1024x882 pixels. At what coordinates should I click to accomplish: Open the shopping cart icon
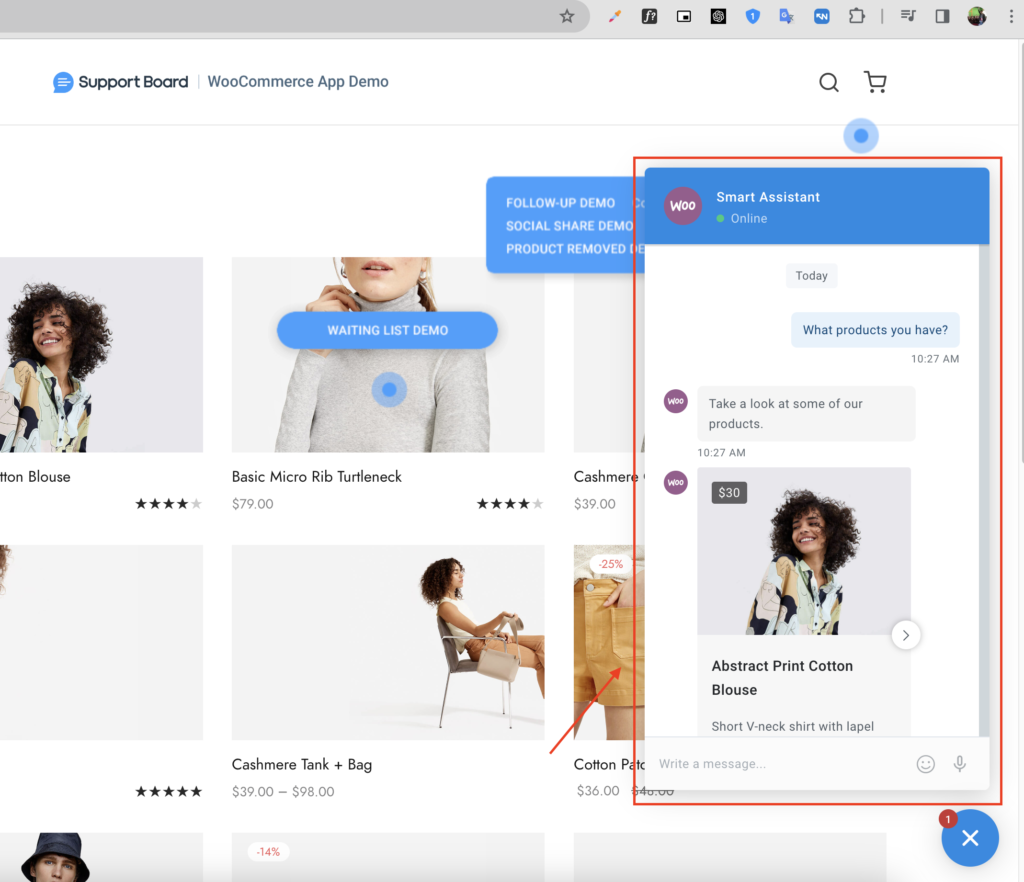pos(874,82)
